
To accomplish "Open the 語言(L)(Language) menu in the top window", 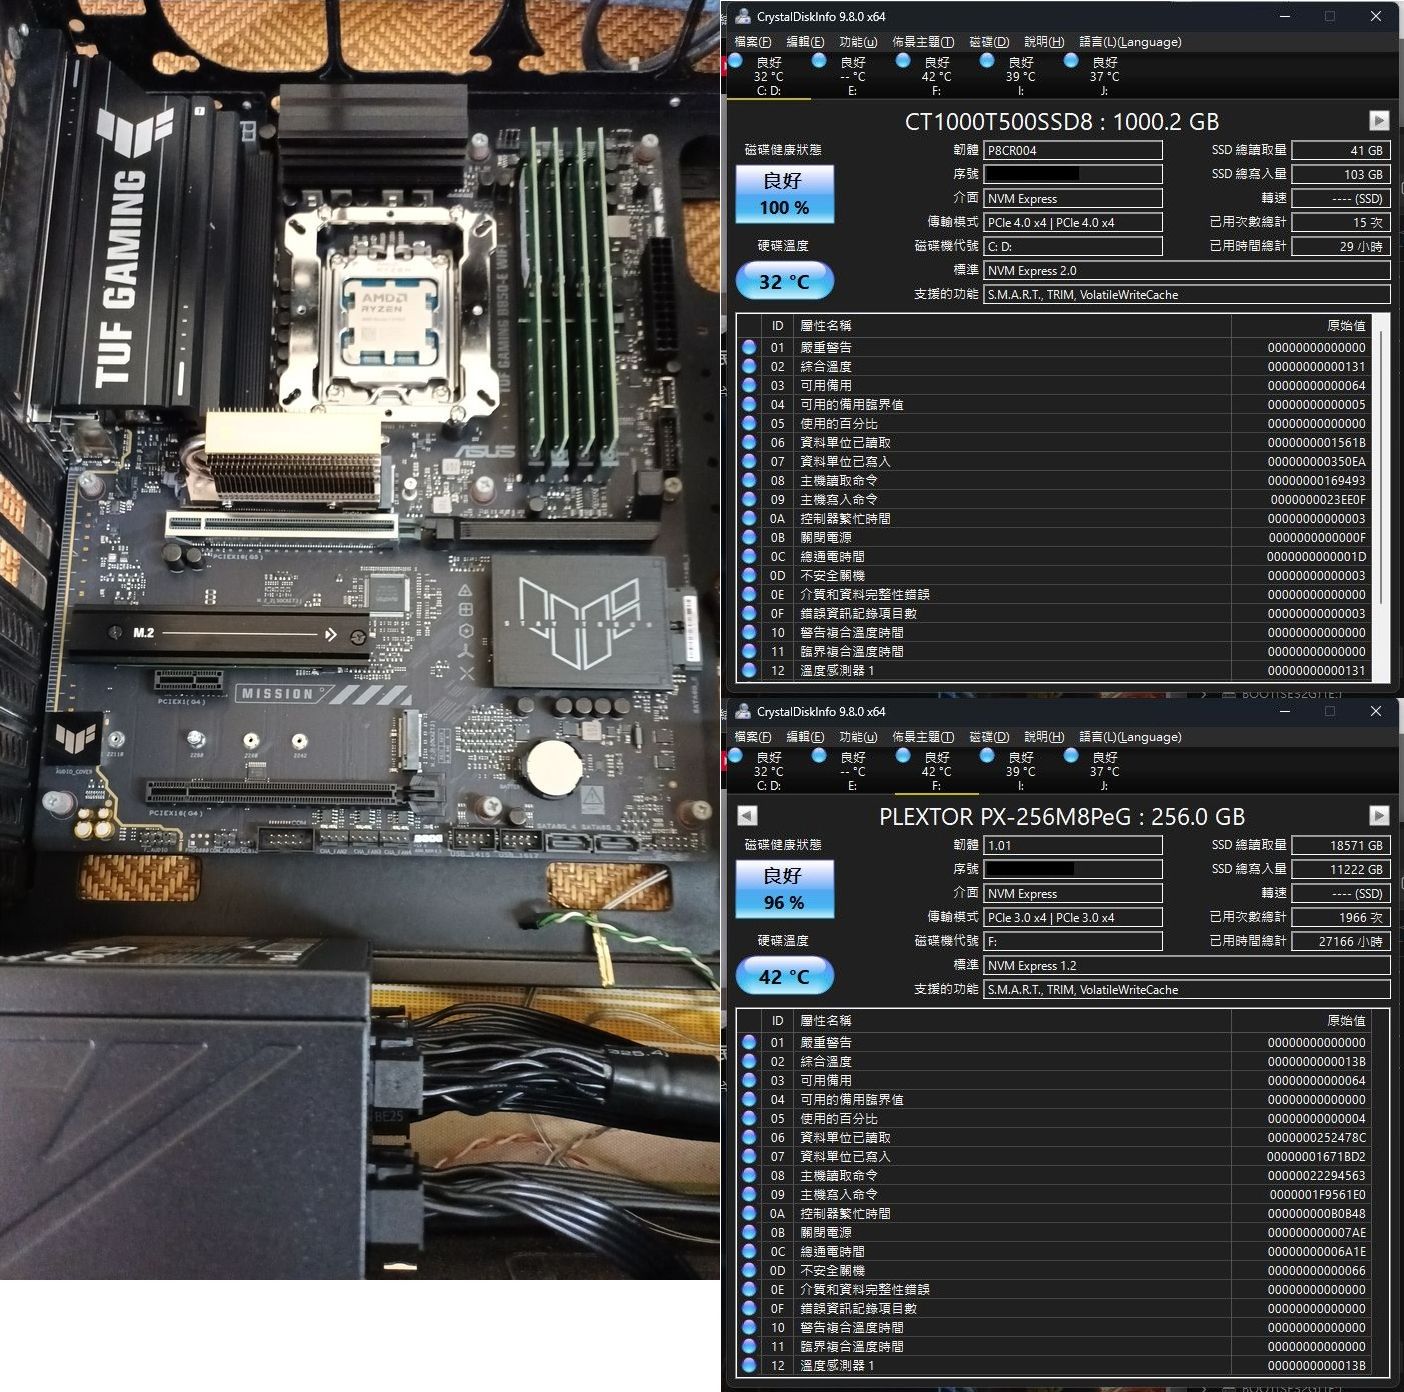I will 1130,42.
